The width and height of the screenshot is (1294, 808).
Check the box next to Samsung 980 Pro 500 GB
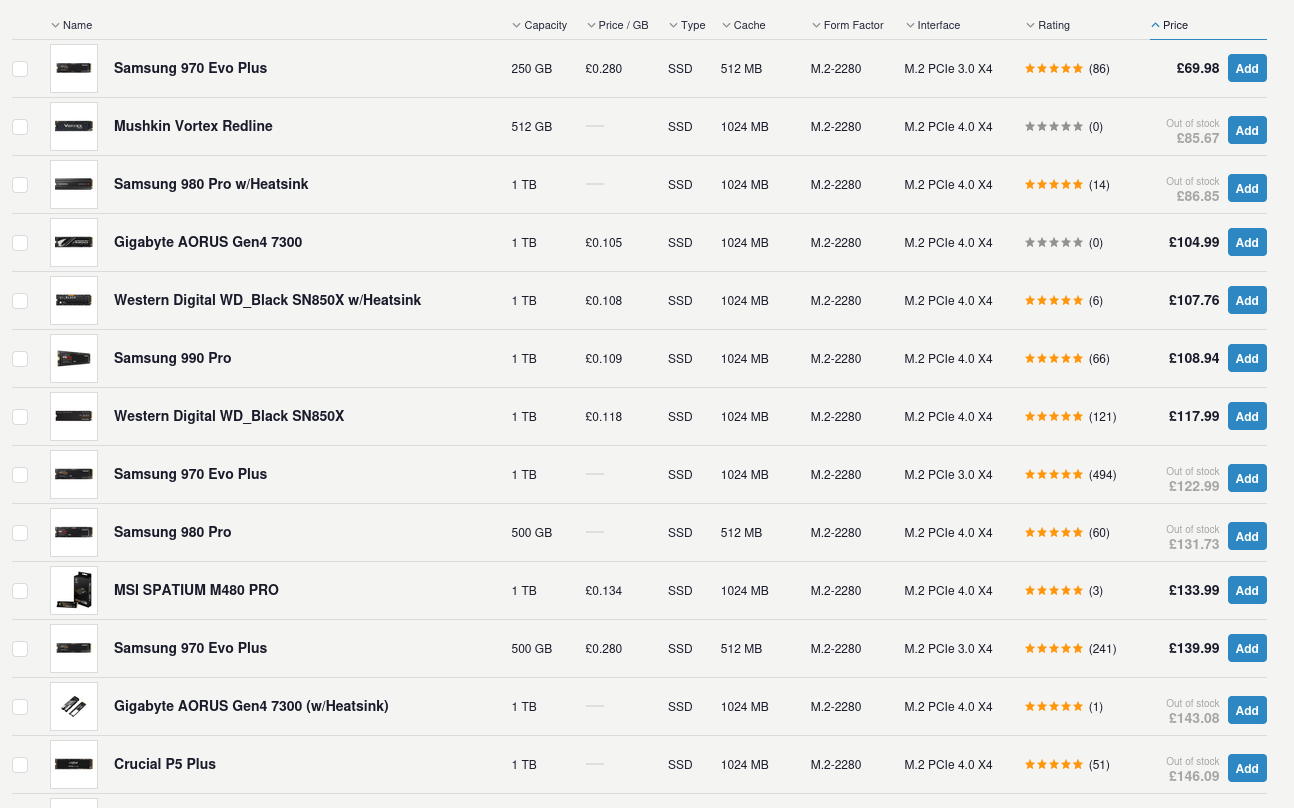point(20,533)
